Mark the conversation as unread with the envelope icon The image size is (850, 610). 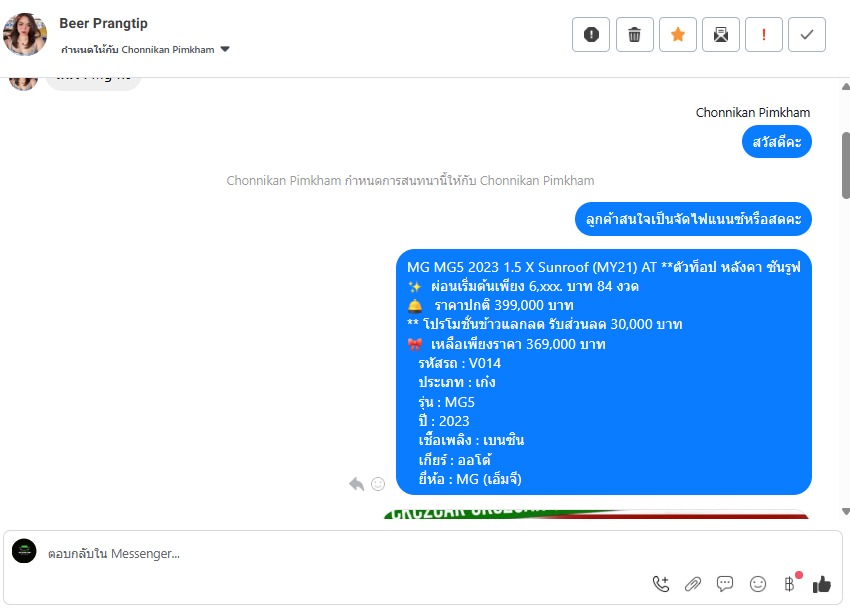(720, 35)
